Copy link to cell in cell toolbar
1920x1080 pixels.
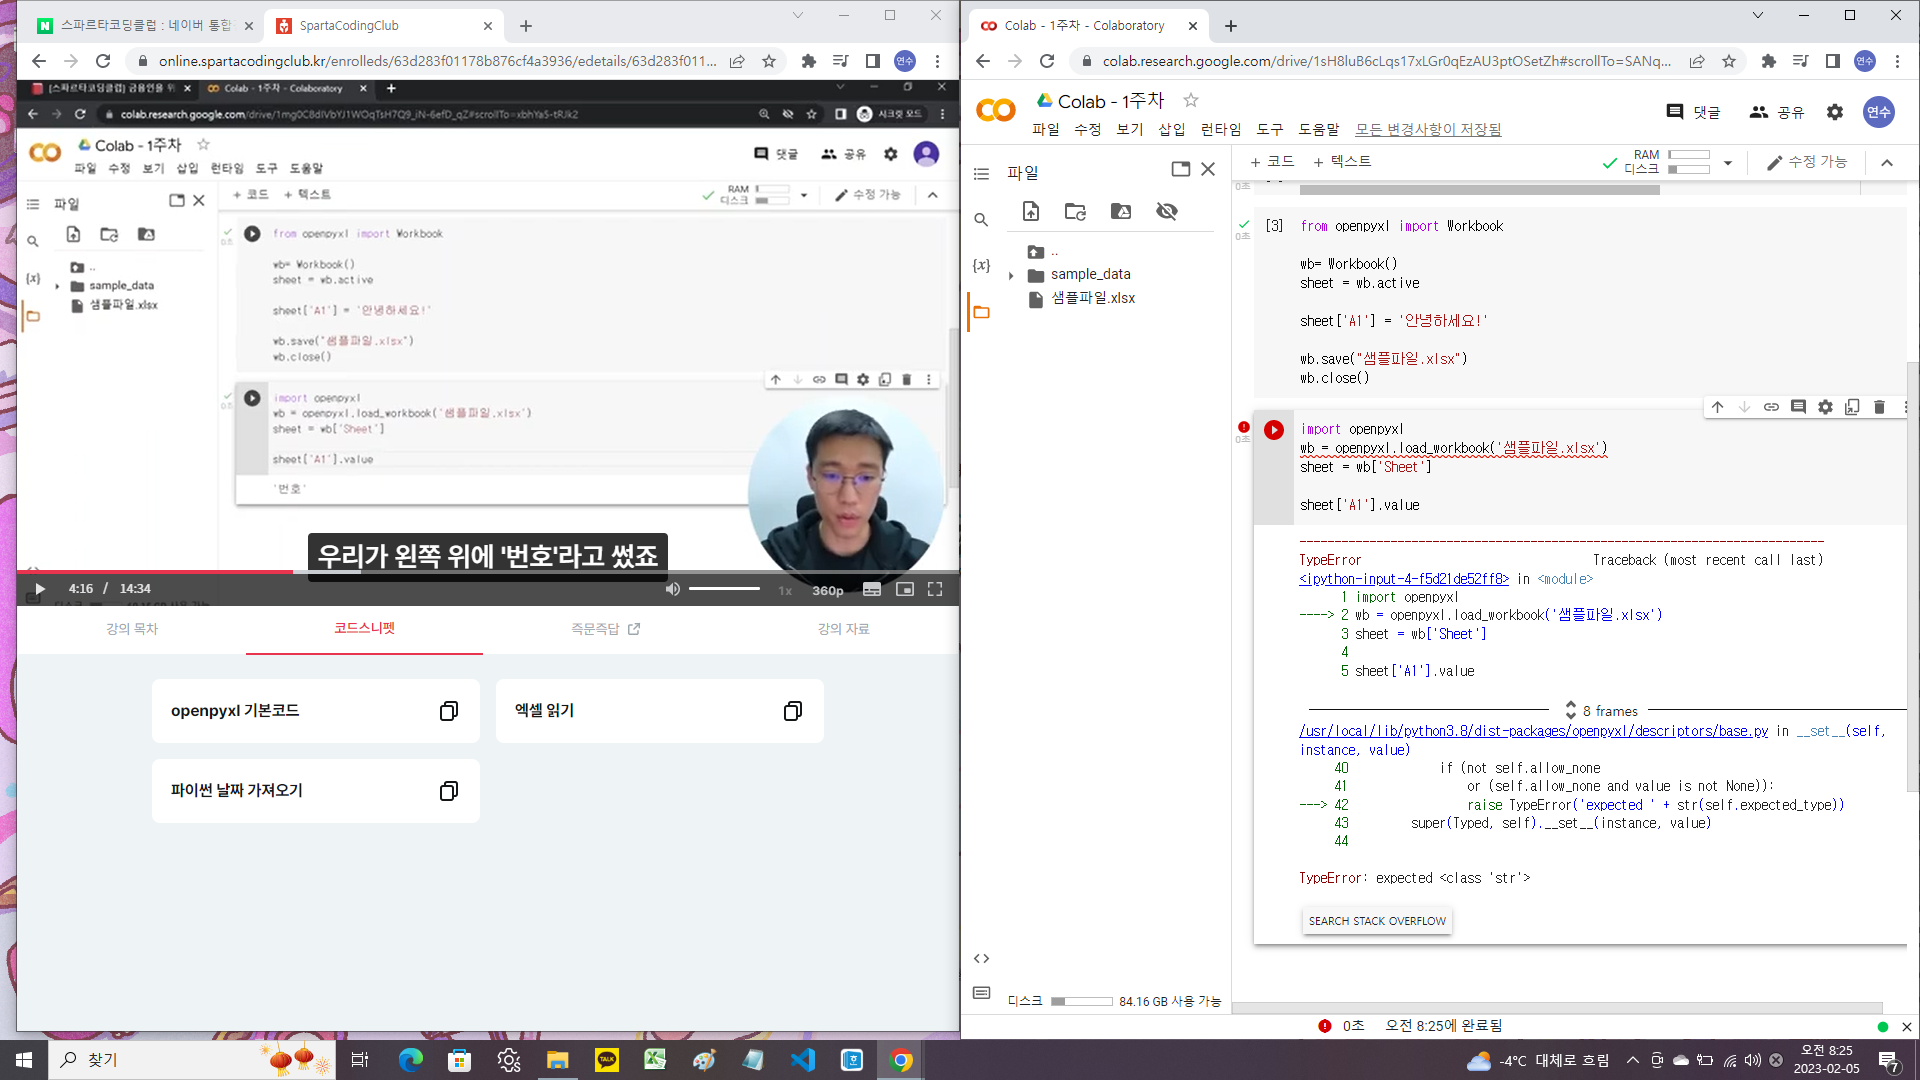pos(1771,407)
